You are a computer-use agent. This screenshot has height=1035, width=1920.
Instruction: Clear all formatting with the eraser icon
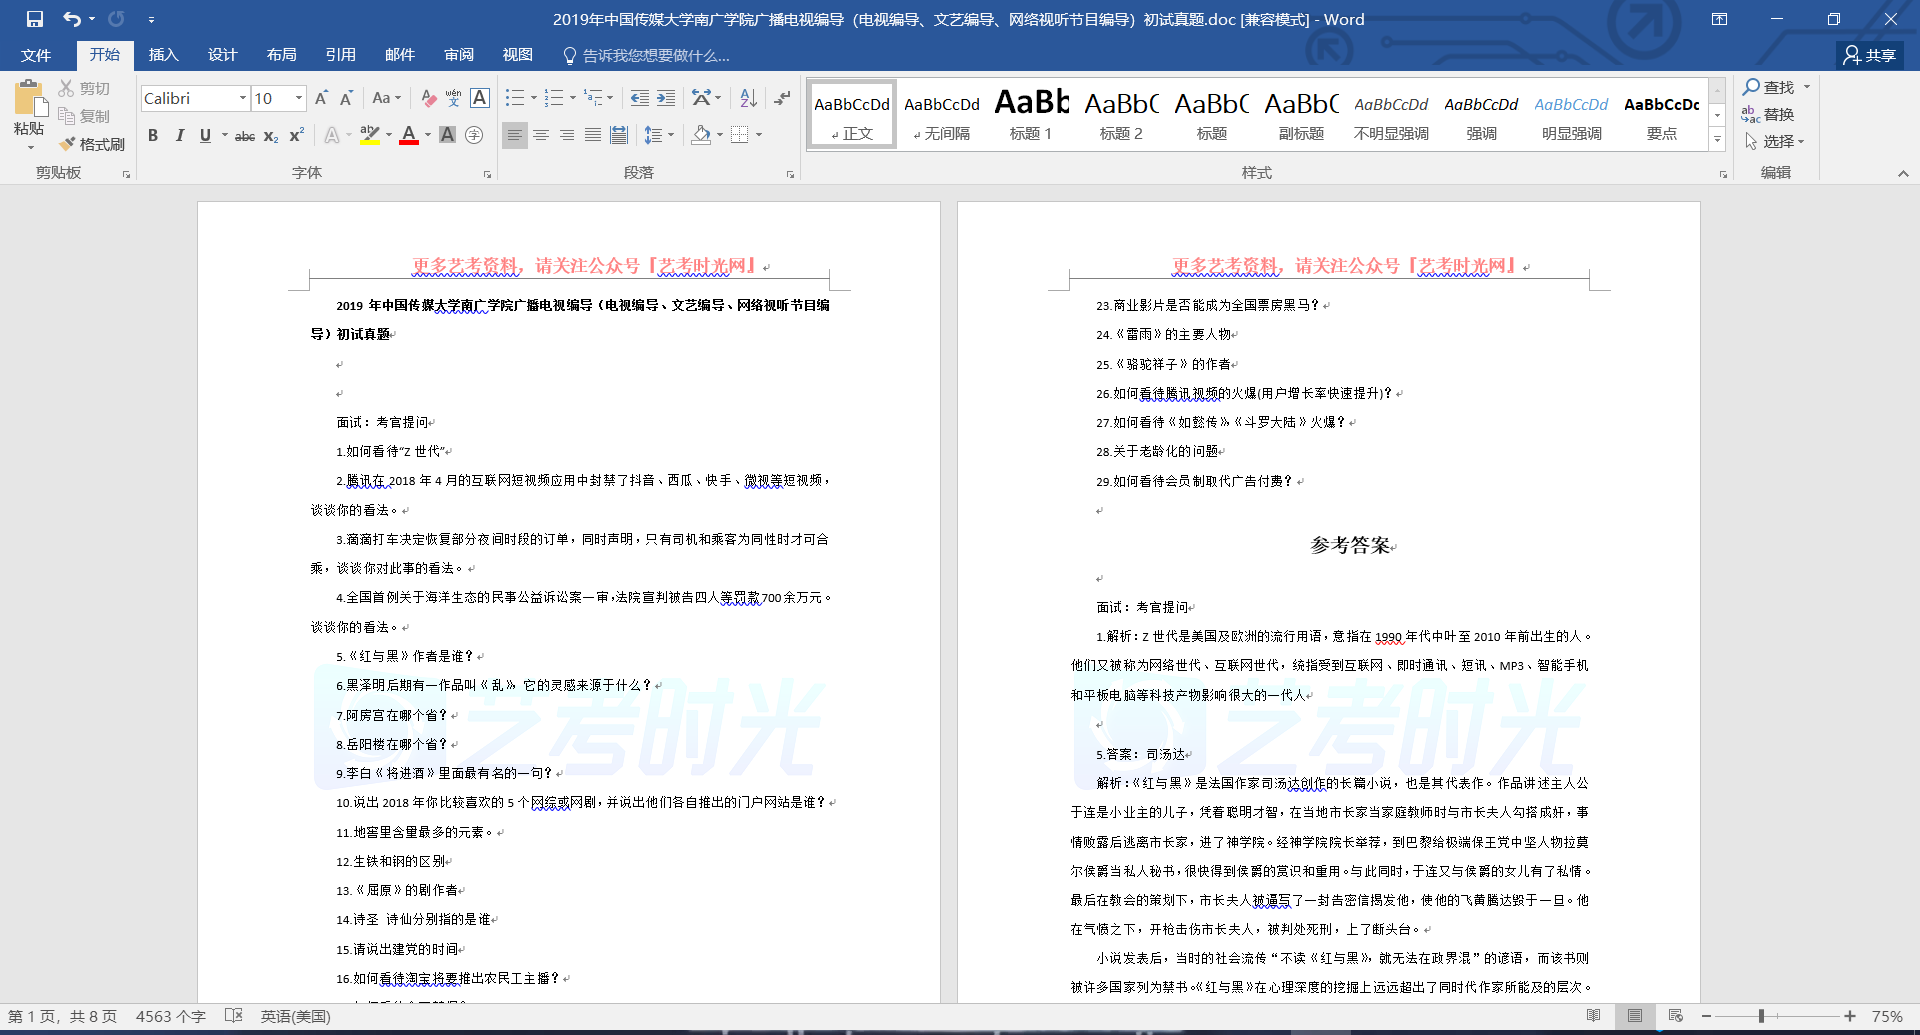click(428, 98)
